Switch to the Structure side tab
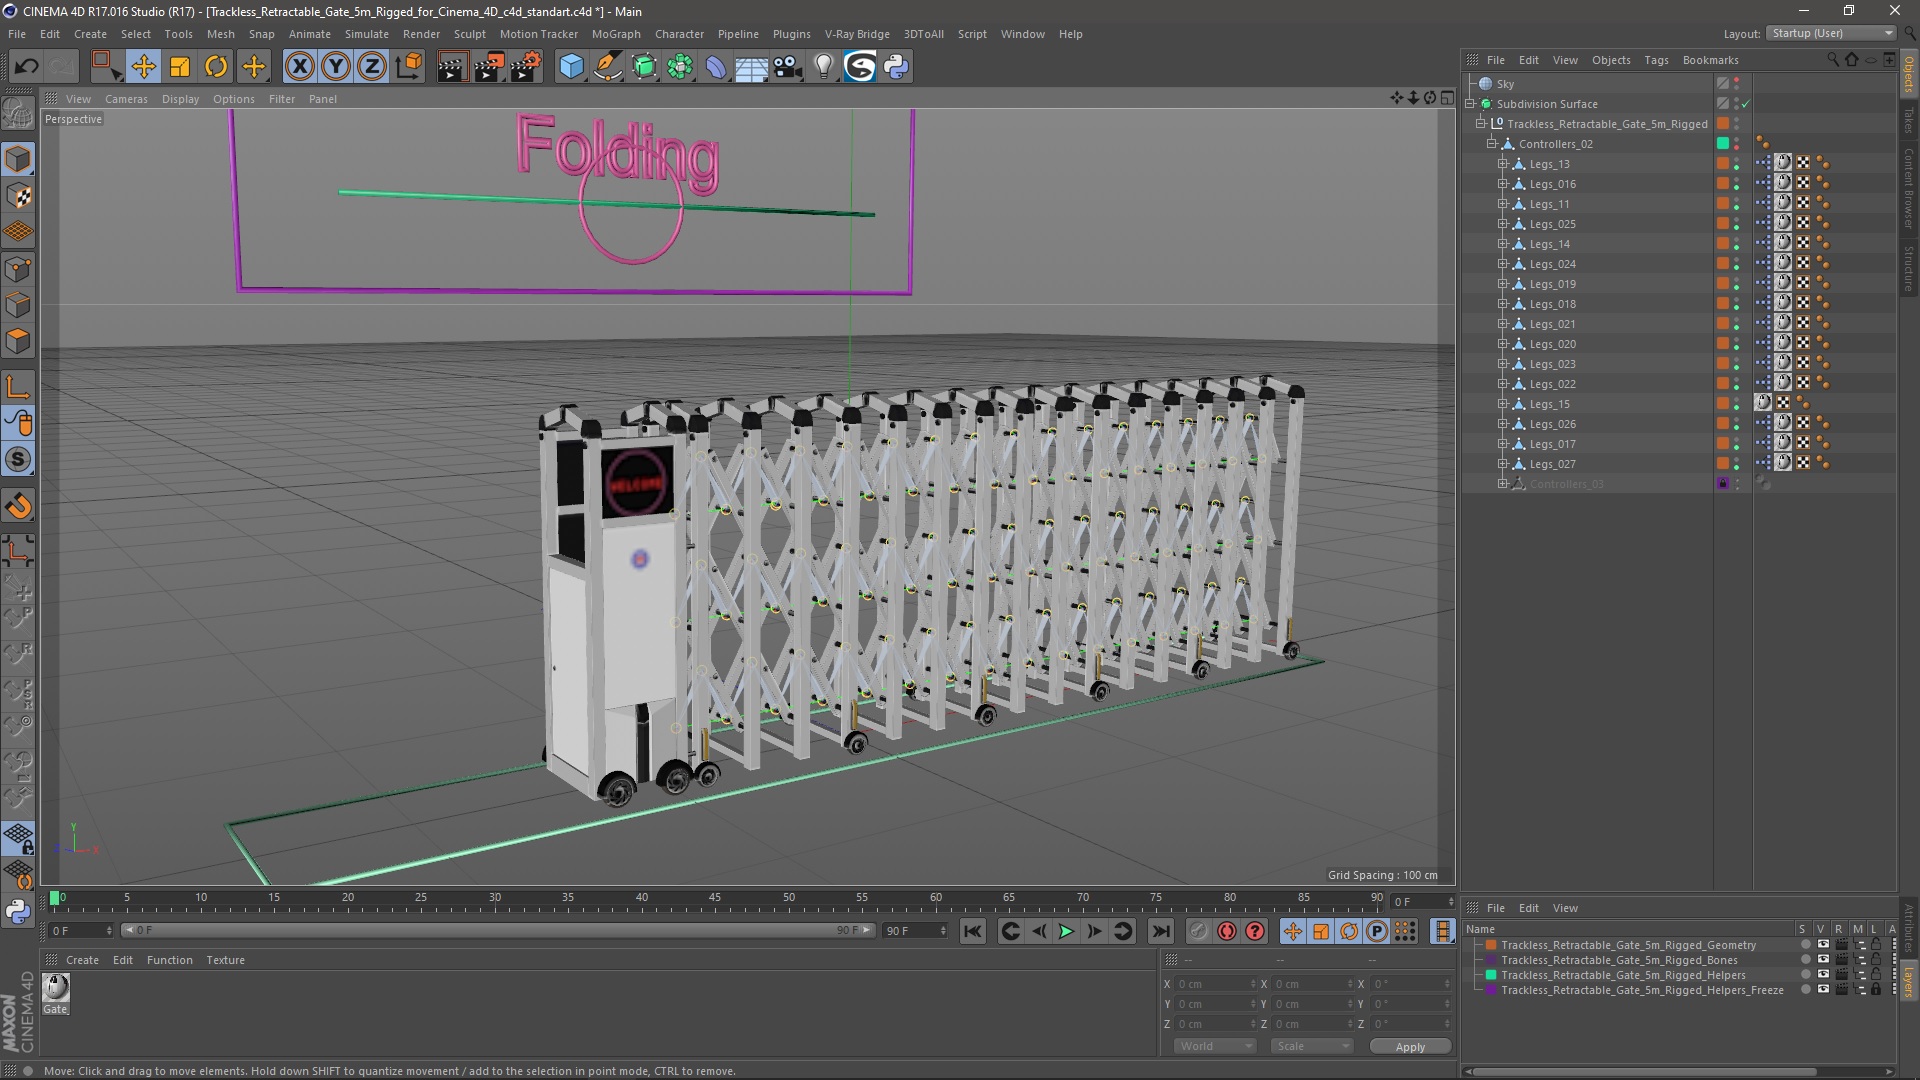Viewport: 1920px width, 1080px height. click(1909, 267)
